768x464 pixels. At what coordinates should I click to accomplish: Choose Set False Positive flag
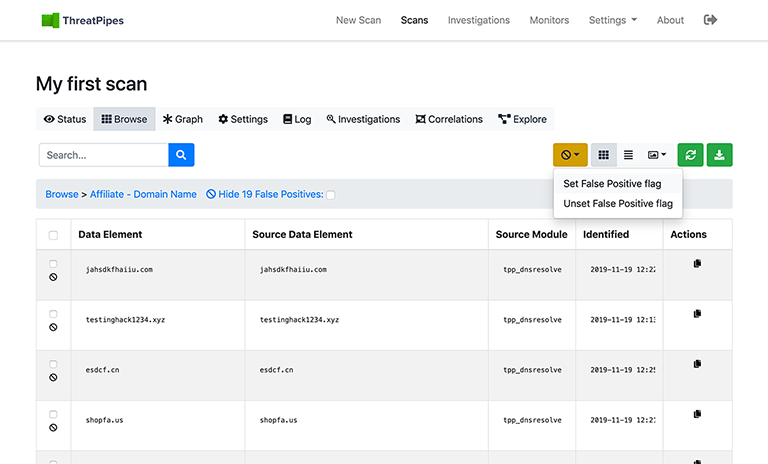[612, 184]
